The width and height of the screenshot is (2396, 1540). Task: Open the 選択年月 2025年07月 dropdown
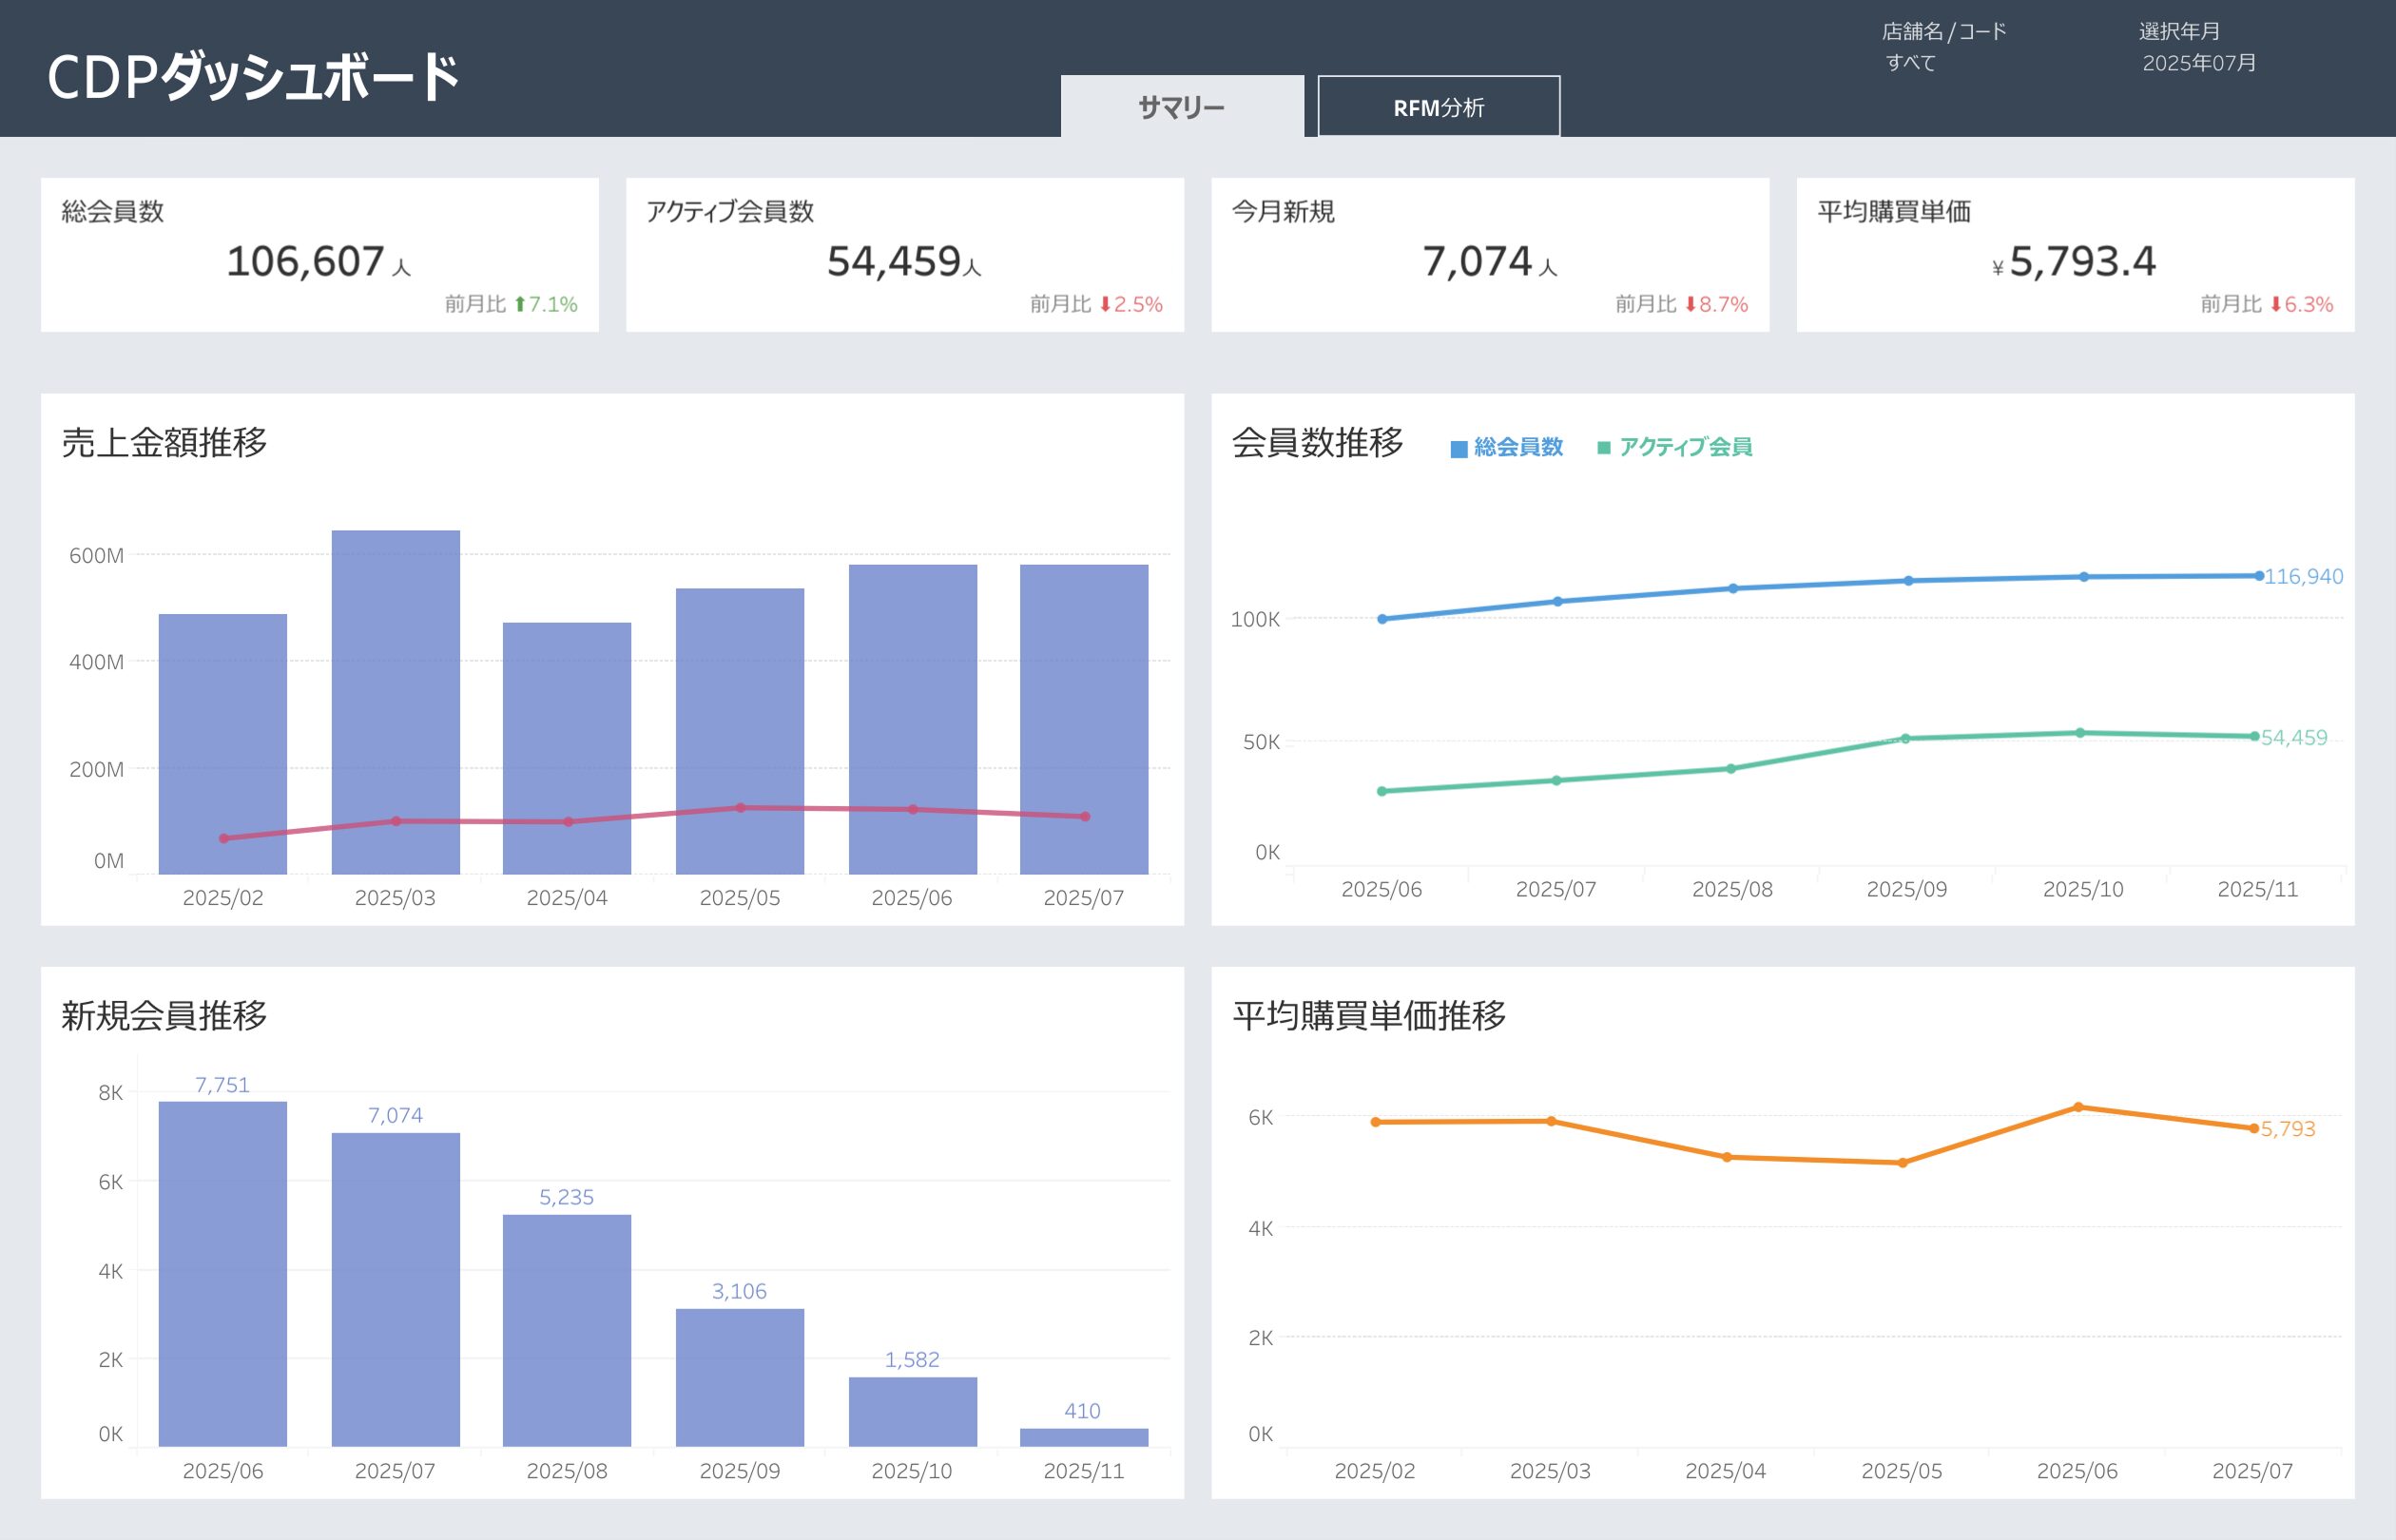coord(2198,62)
